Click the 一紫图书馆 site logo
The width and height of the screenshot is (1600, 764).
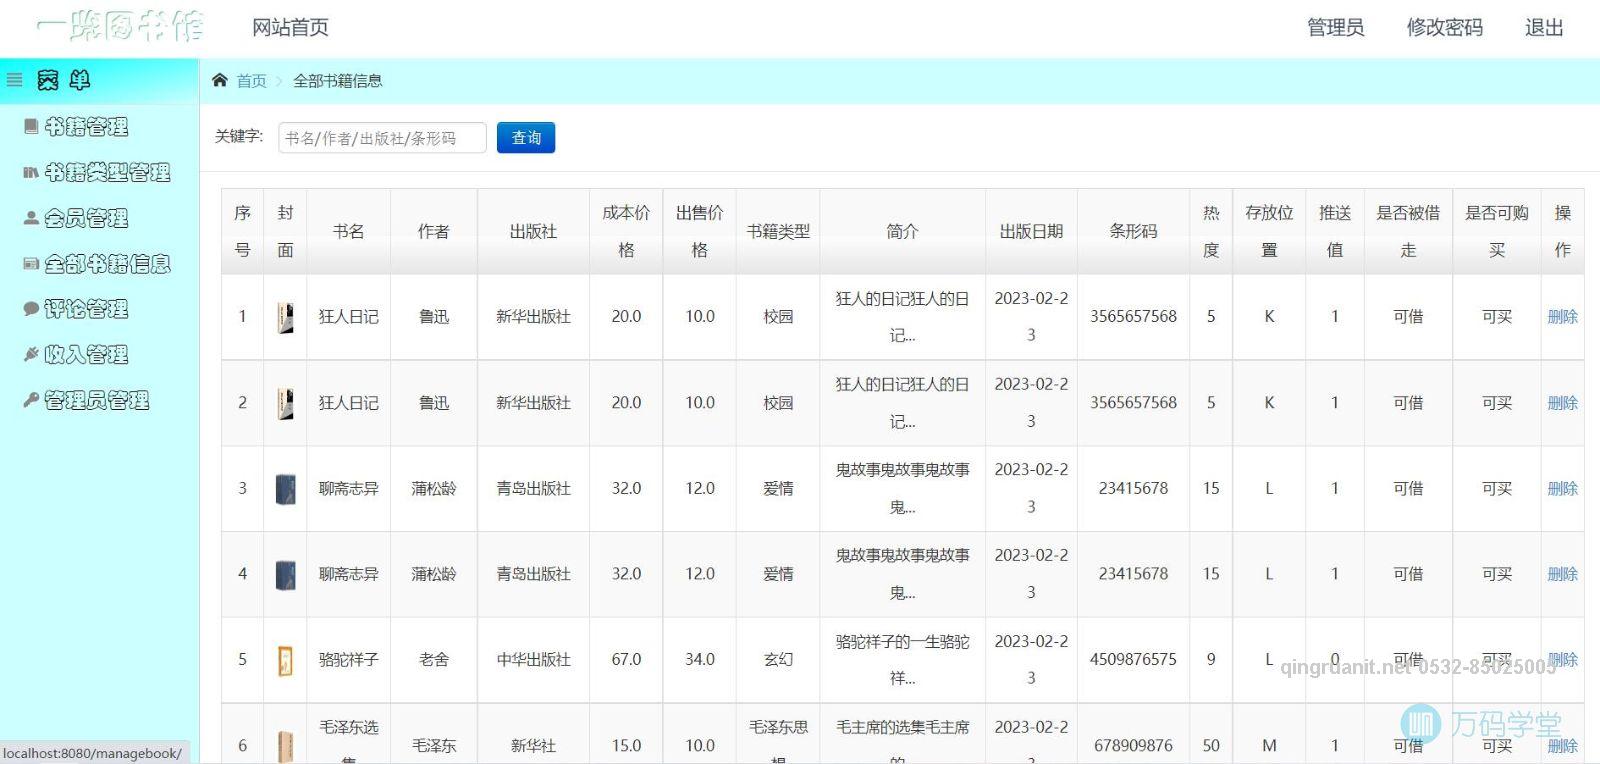[x=120, y=26]
